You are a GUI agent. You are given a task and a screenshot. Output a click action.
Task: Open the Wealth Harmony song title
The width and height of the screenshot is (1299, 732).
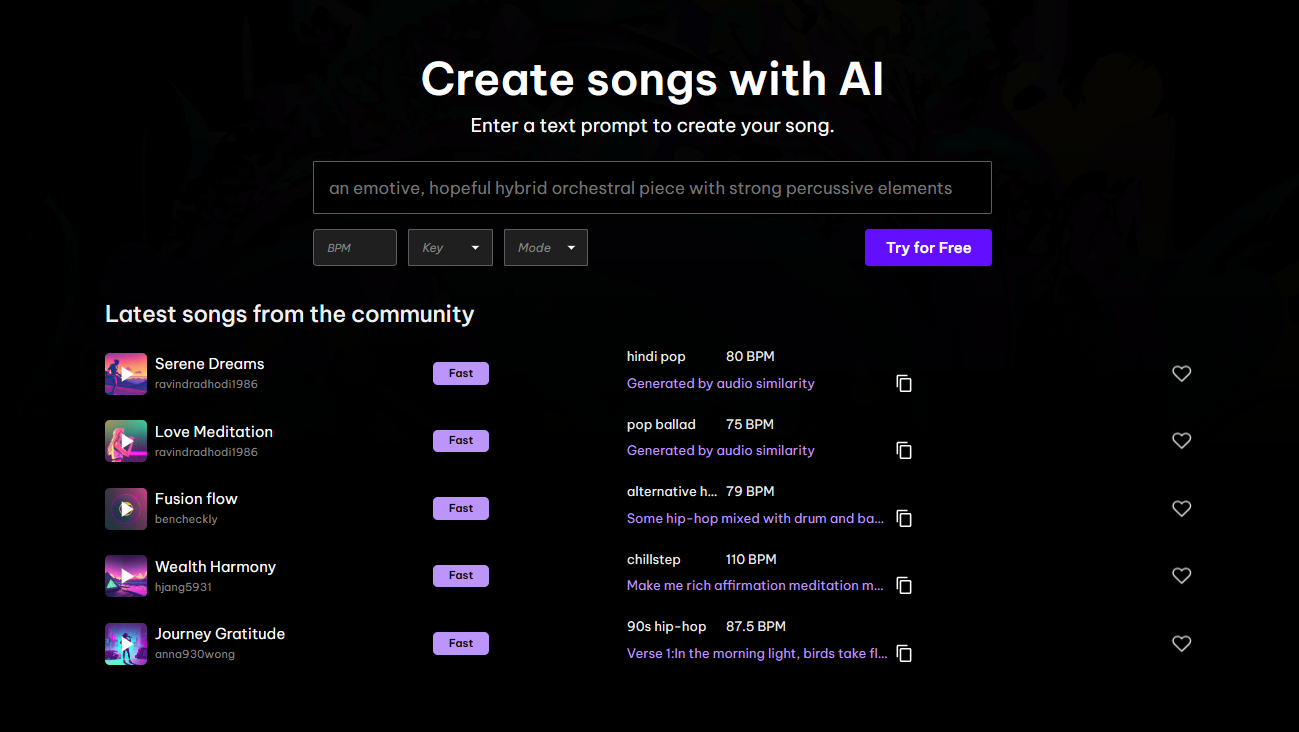pos(215,567)
